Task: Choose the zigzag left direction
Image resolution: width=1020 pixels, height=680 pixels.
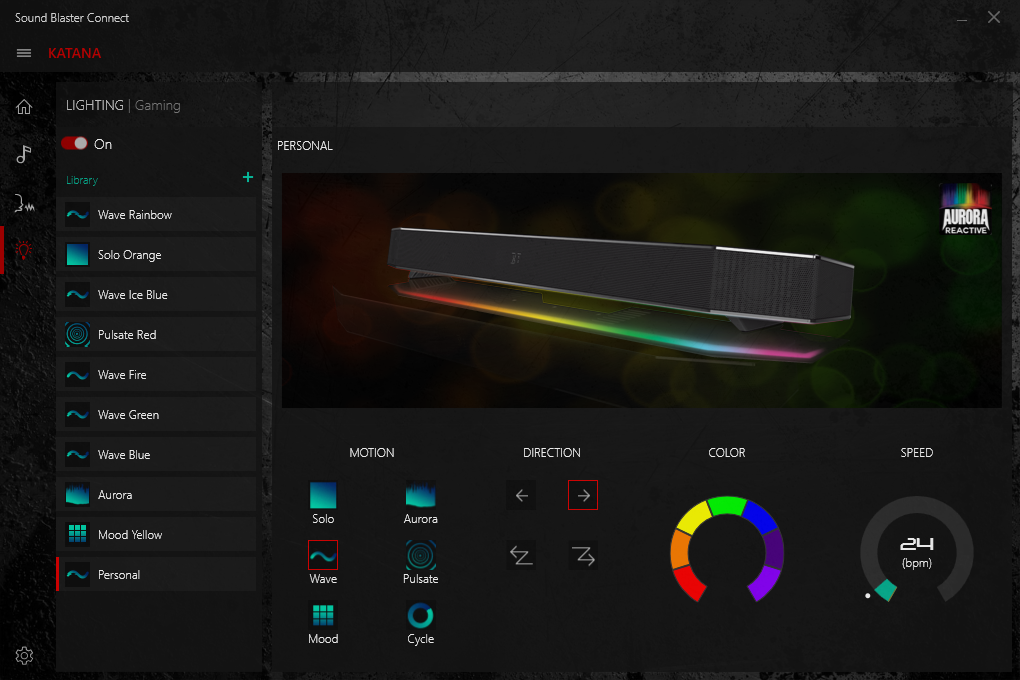Action: click(x=521, y=556)
